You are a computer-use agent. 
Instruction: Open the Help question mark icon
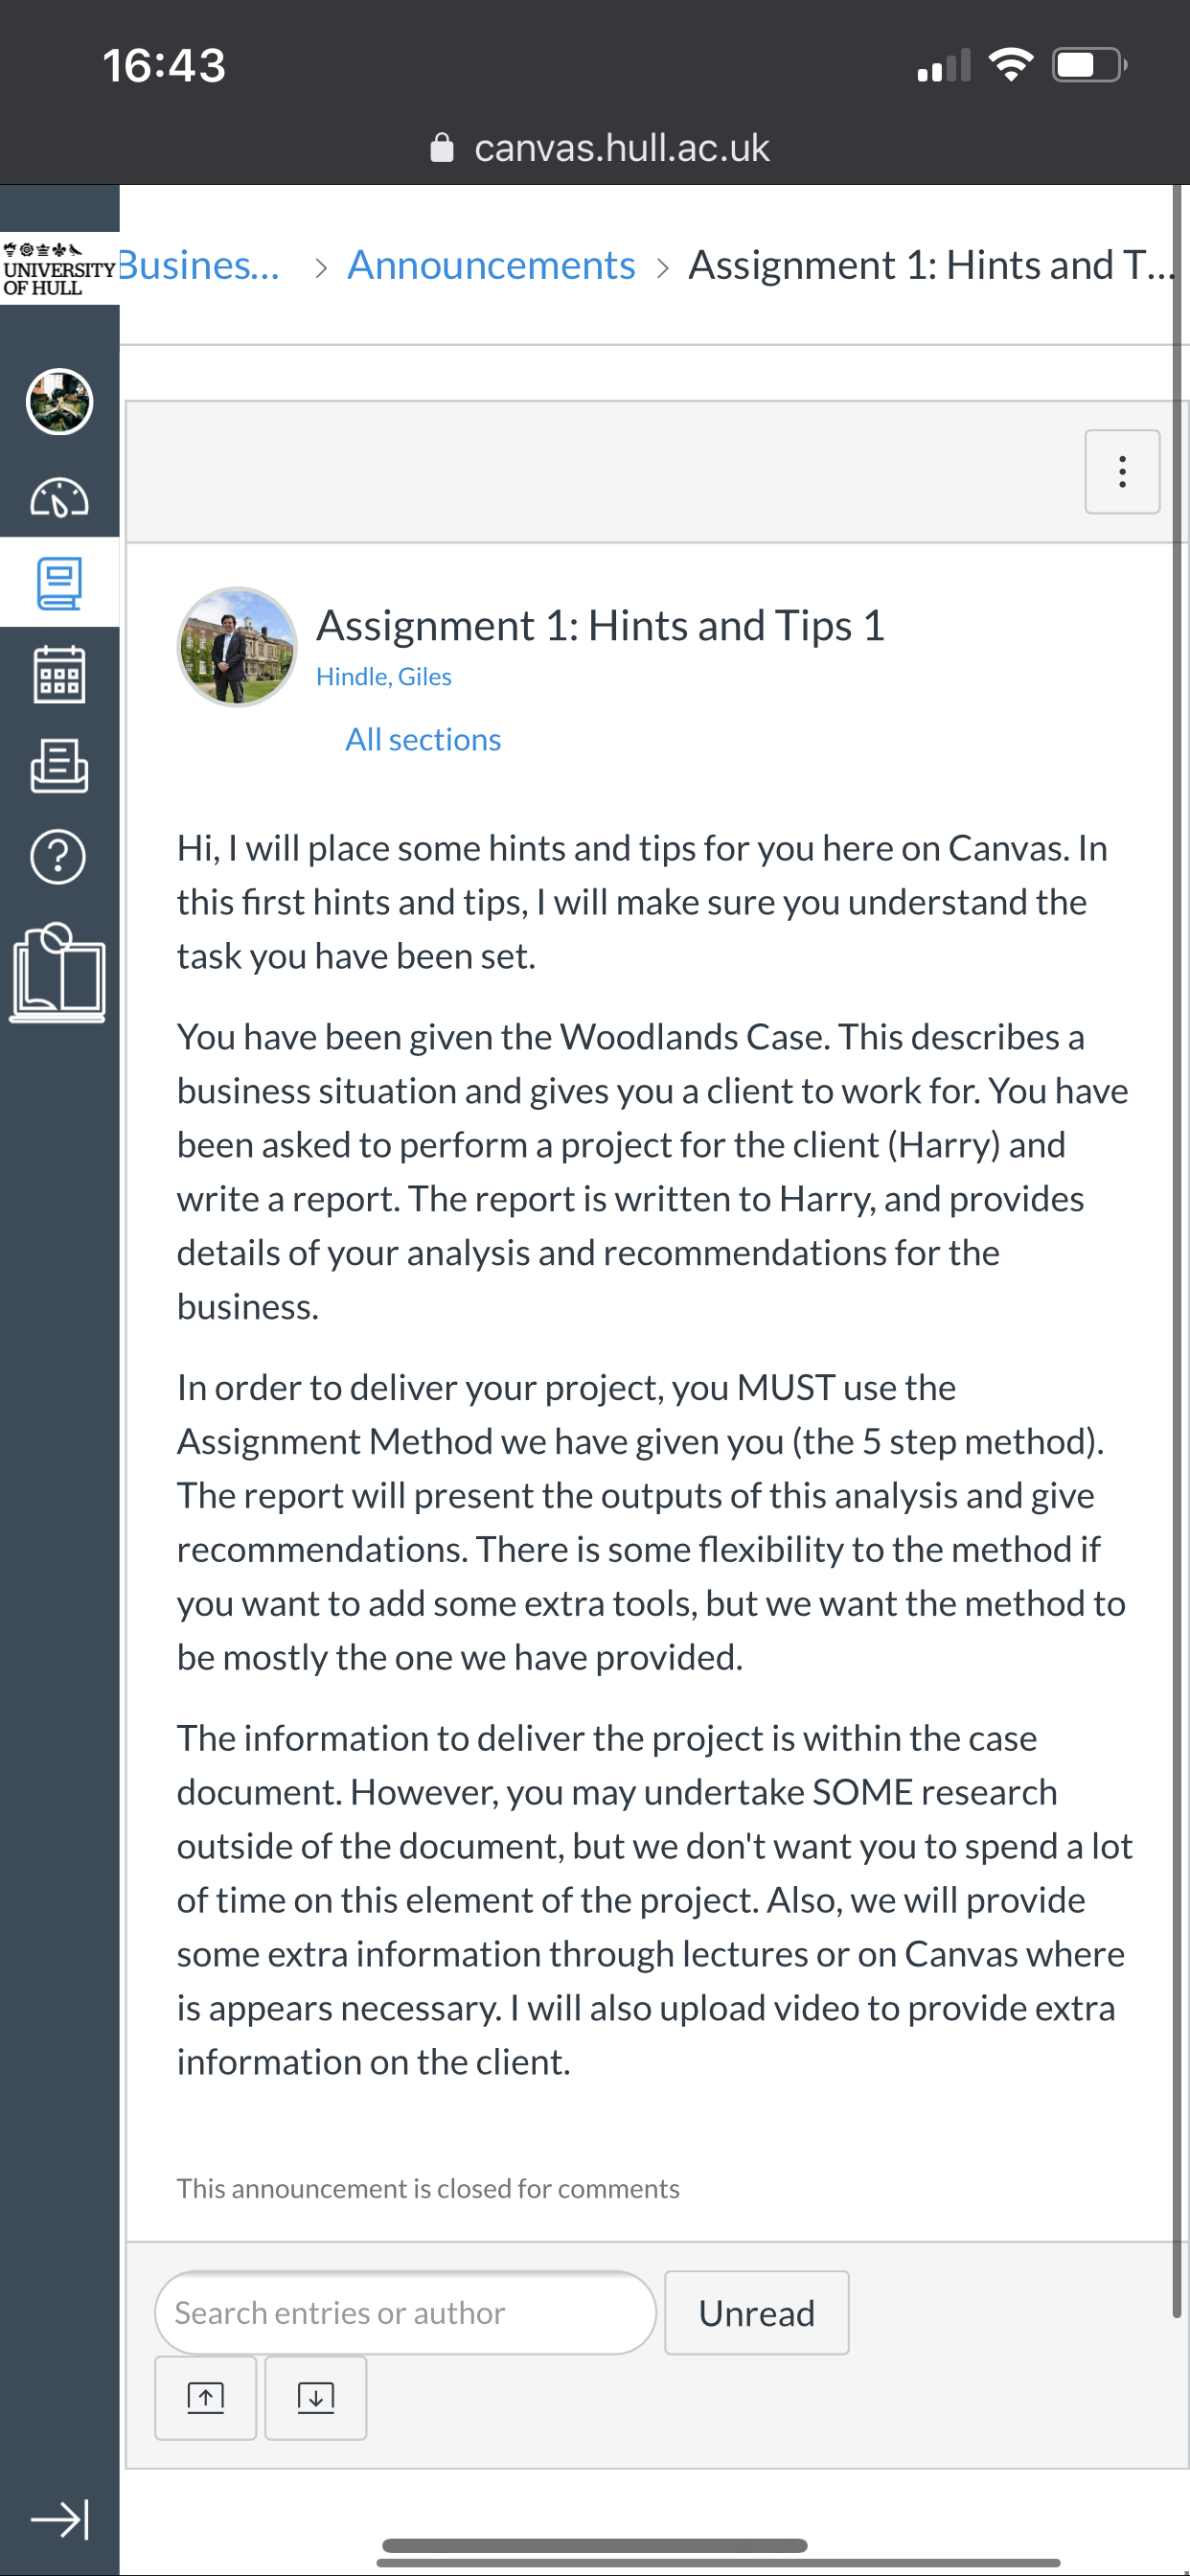[59, 857]
